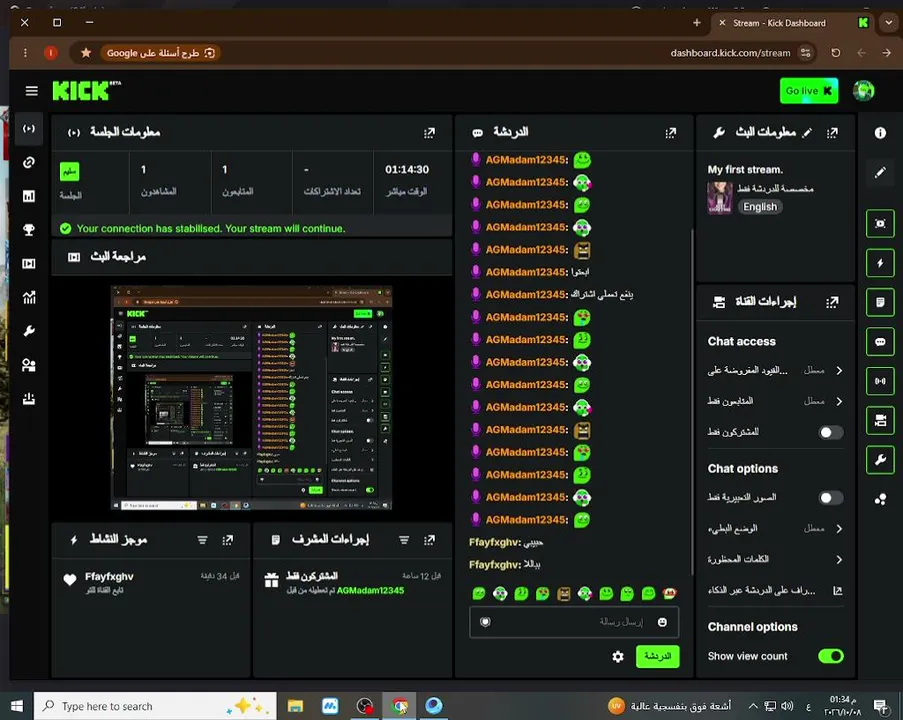903x720 pixels.
Task: Expand the account restrictions chat access row
Action: coord(775,370)
